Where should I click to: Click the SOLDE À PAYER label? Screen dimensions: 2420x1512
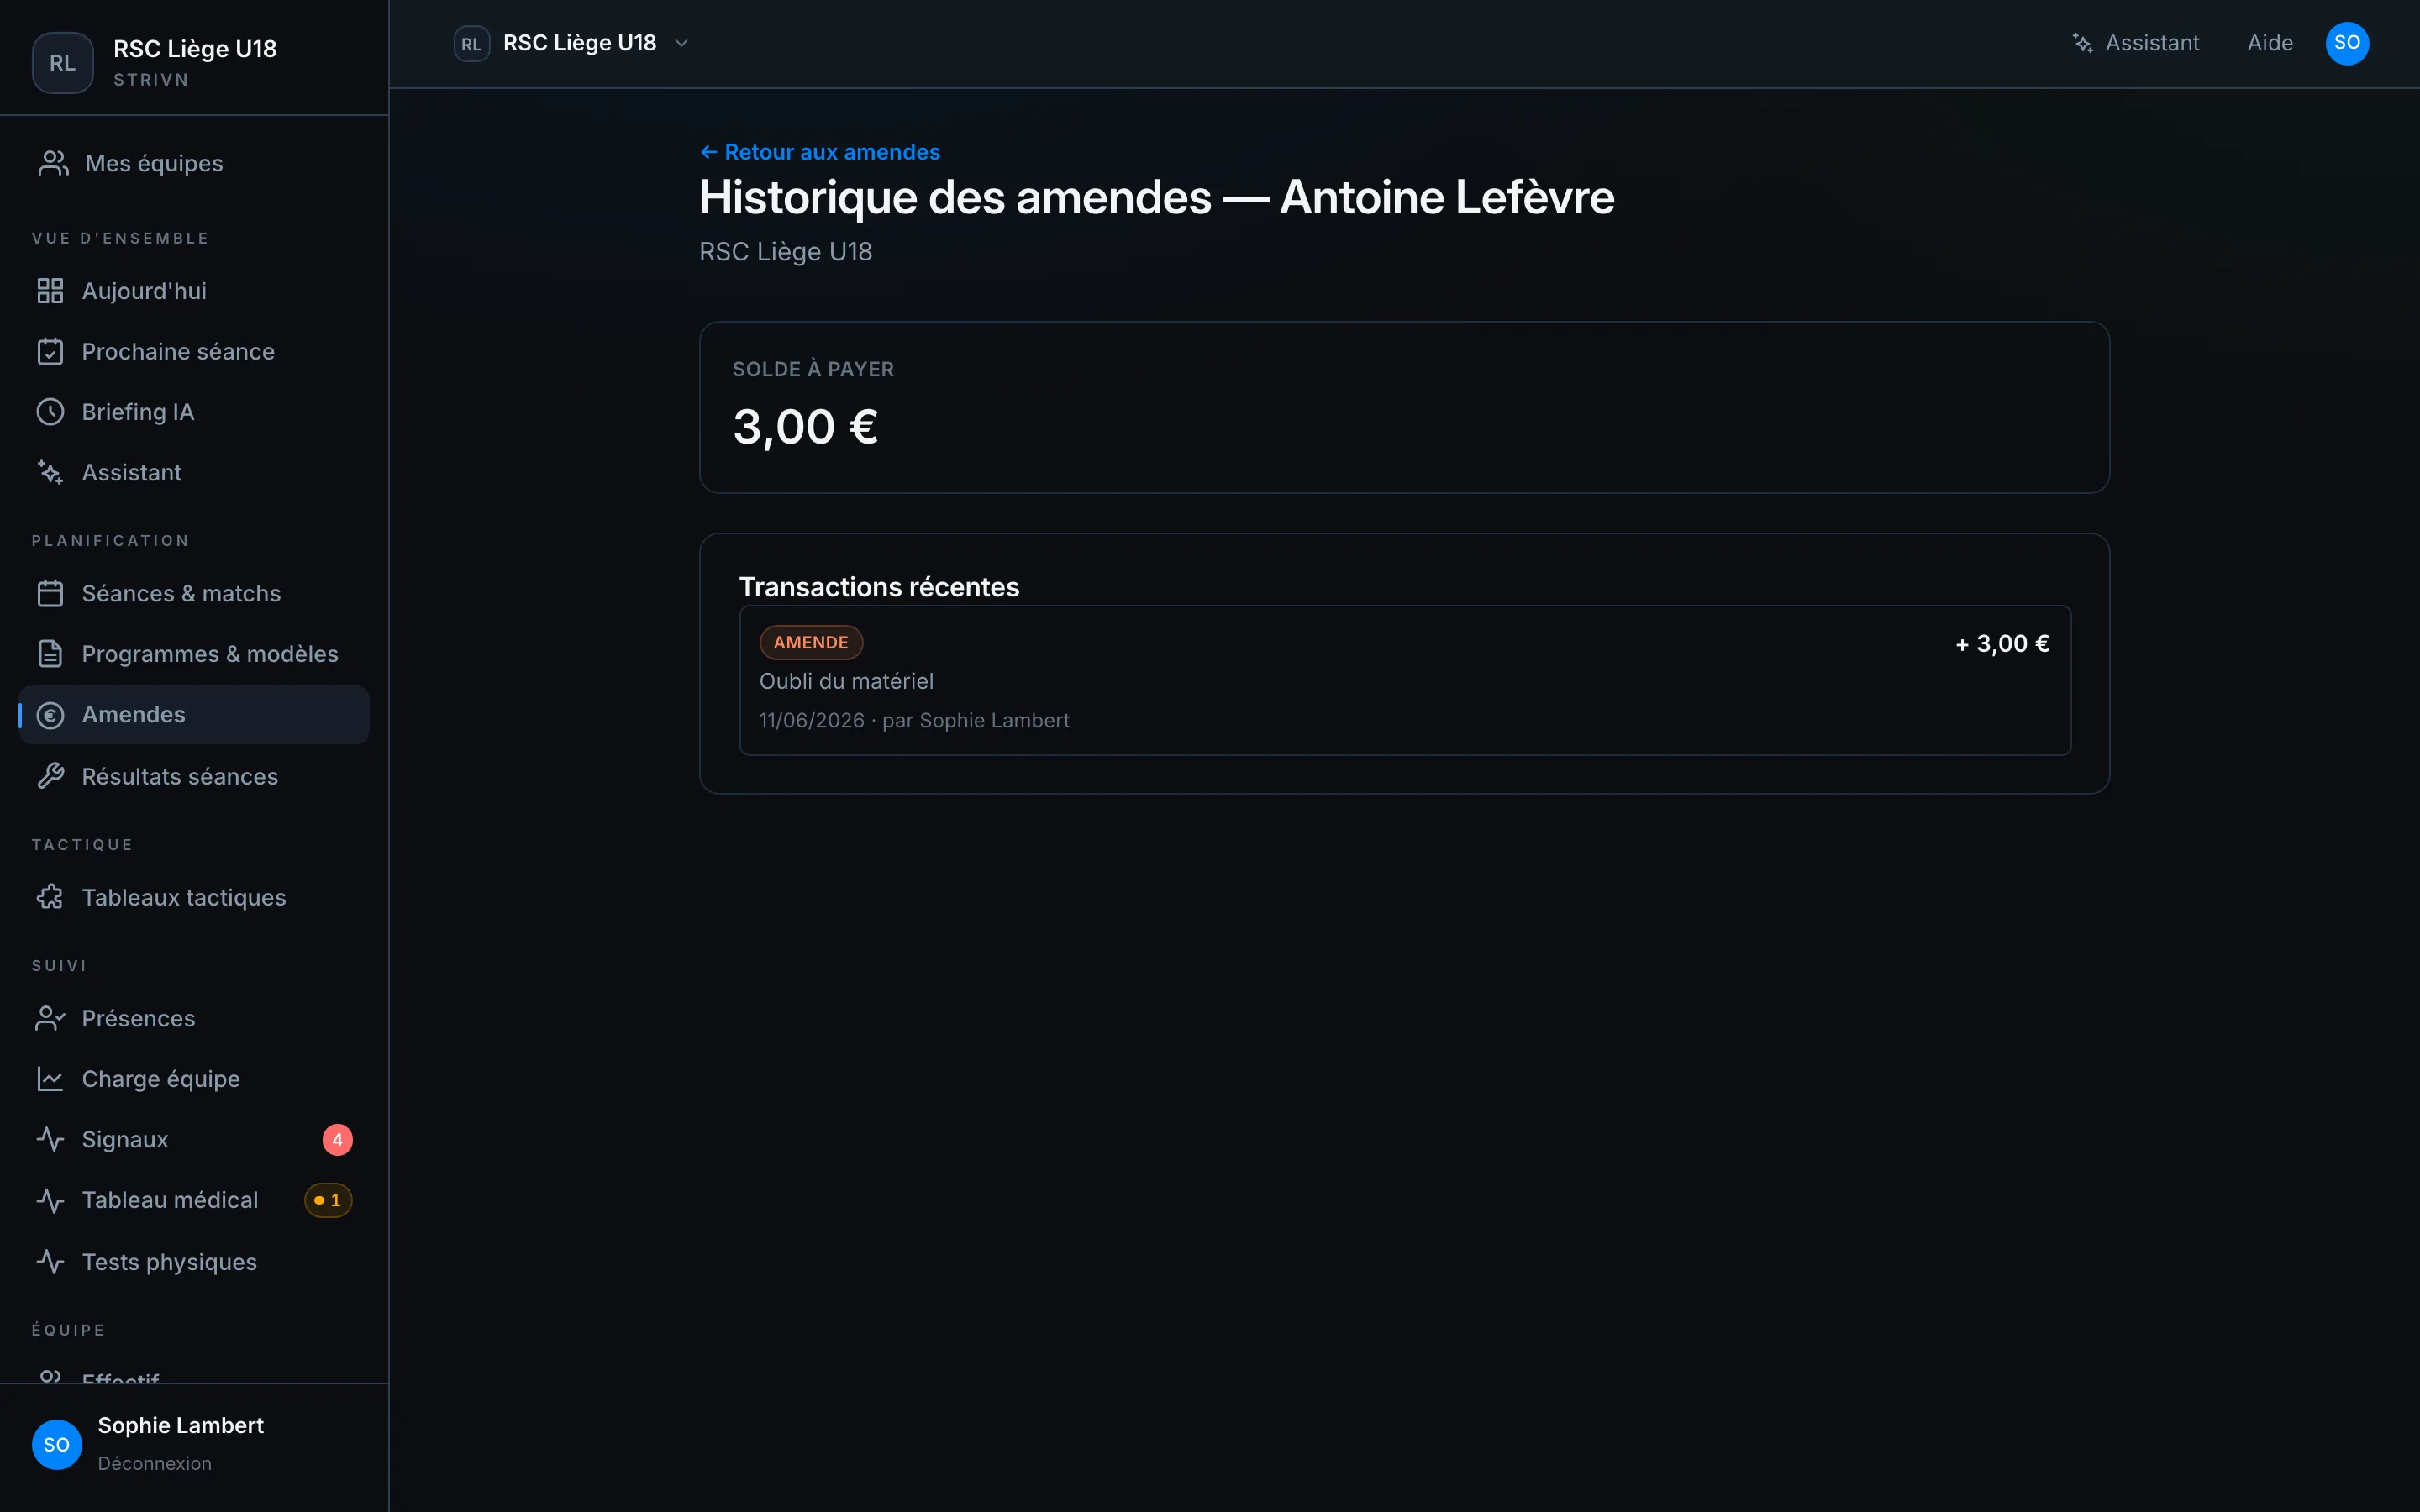[813, 369]
